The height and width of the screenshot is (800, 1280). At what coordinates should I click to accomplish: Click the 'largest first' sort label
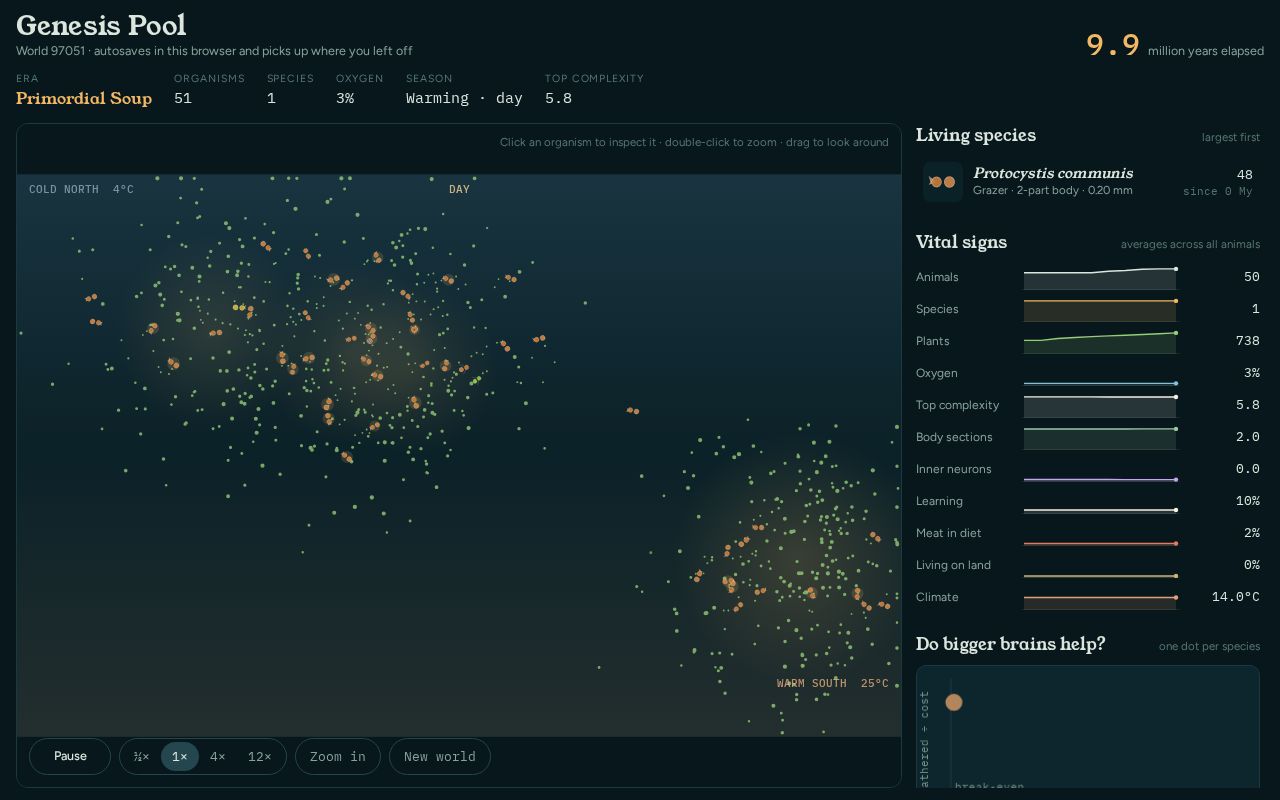[1231, 137]
